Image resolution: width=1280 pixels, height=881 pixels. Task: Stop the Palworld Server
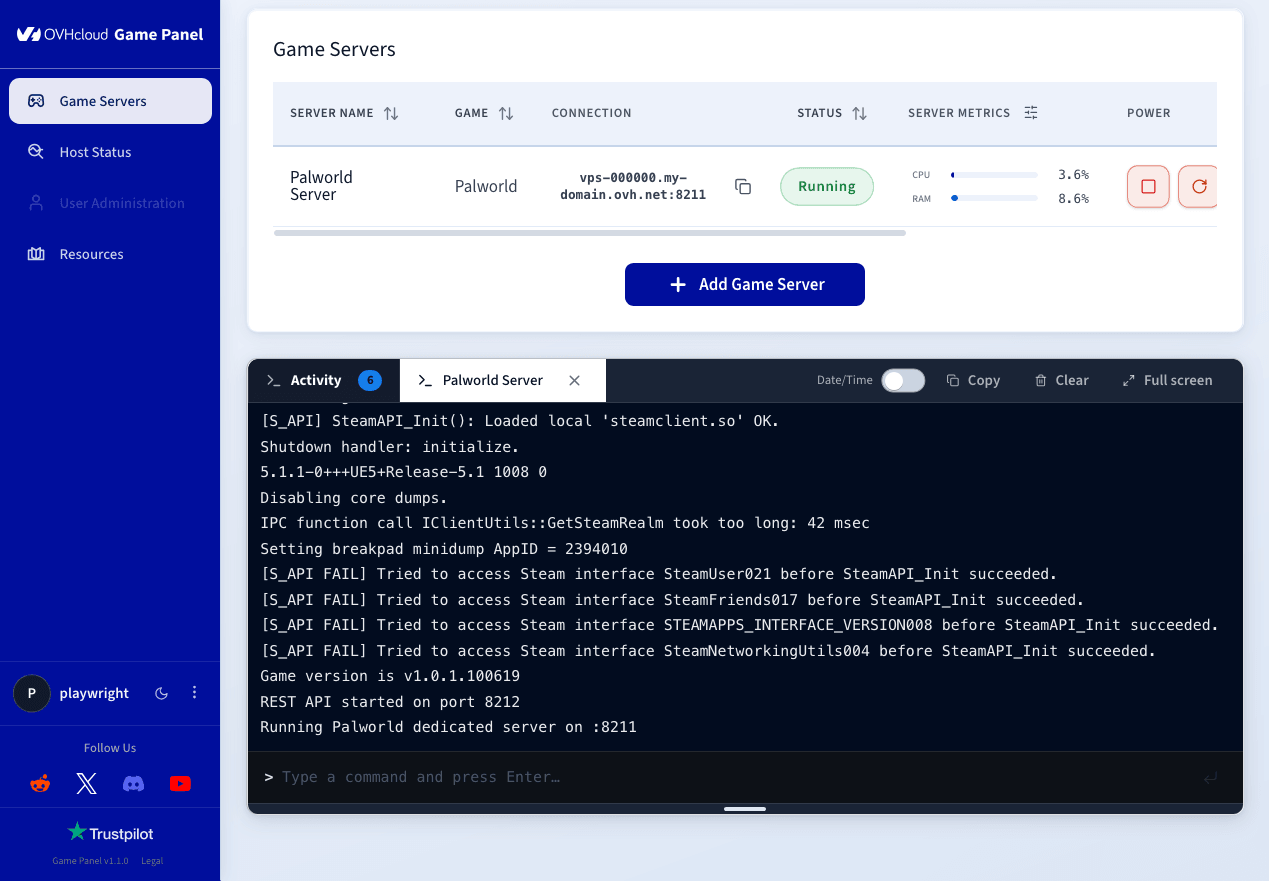tap(1148, 187)
